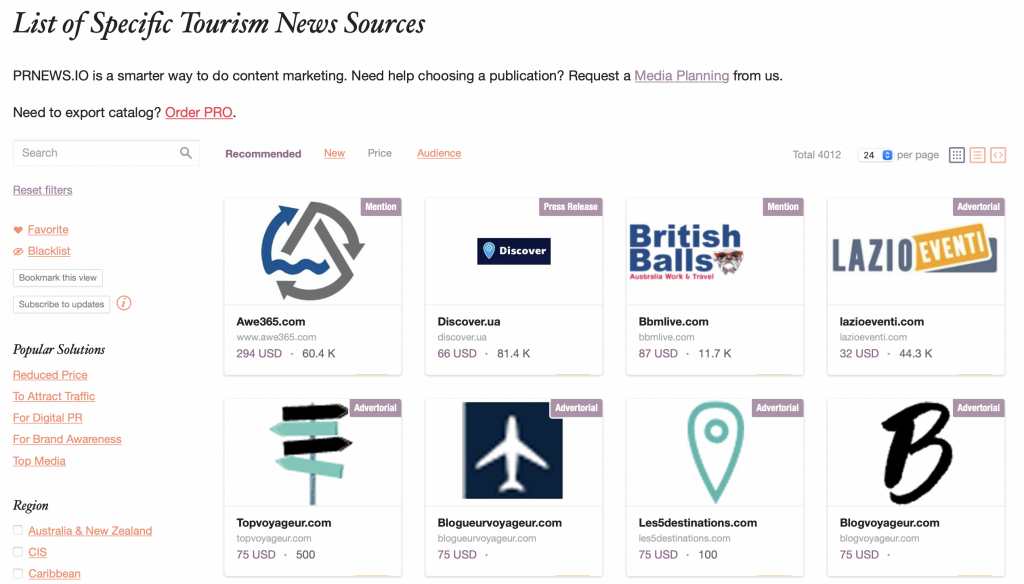
Task: Check the Caribbean region checkbox
Action: 18,573
